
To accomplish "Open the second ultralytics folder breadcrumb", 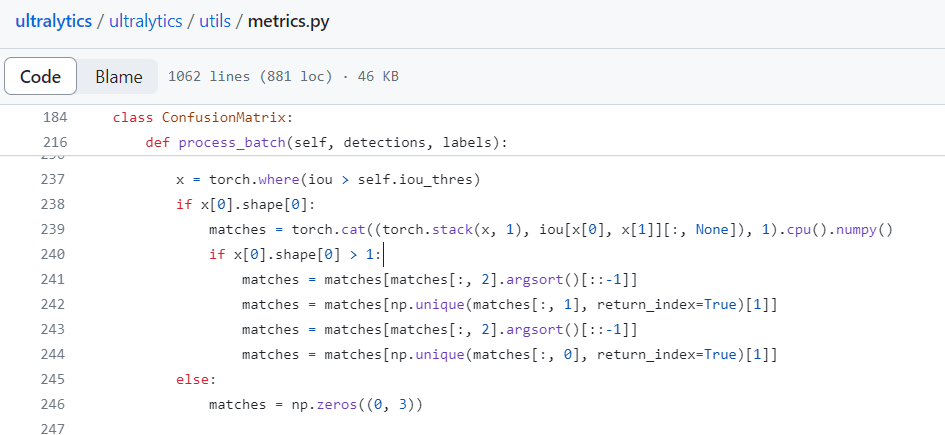I will pyautogui.click(x=145, y=21).
